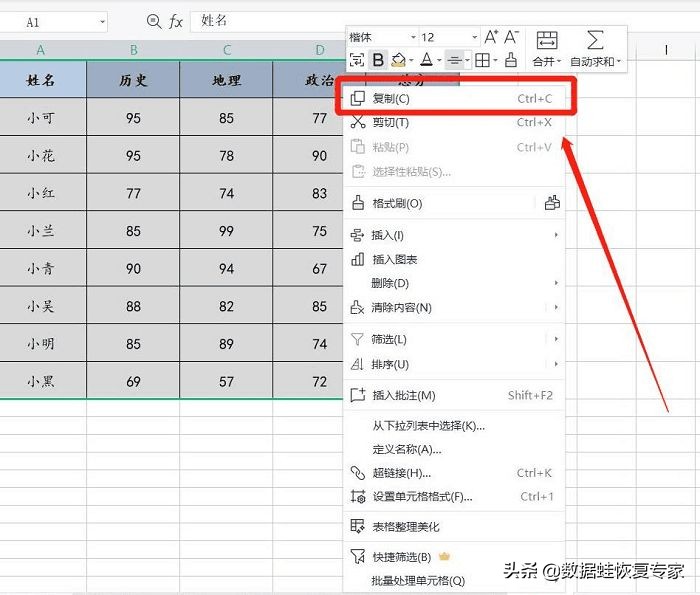Select the 历史 header cell

pos(133,79)
